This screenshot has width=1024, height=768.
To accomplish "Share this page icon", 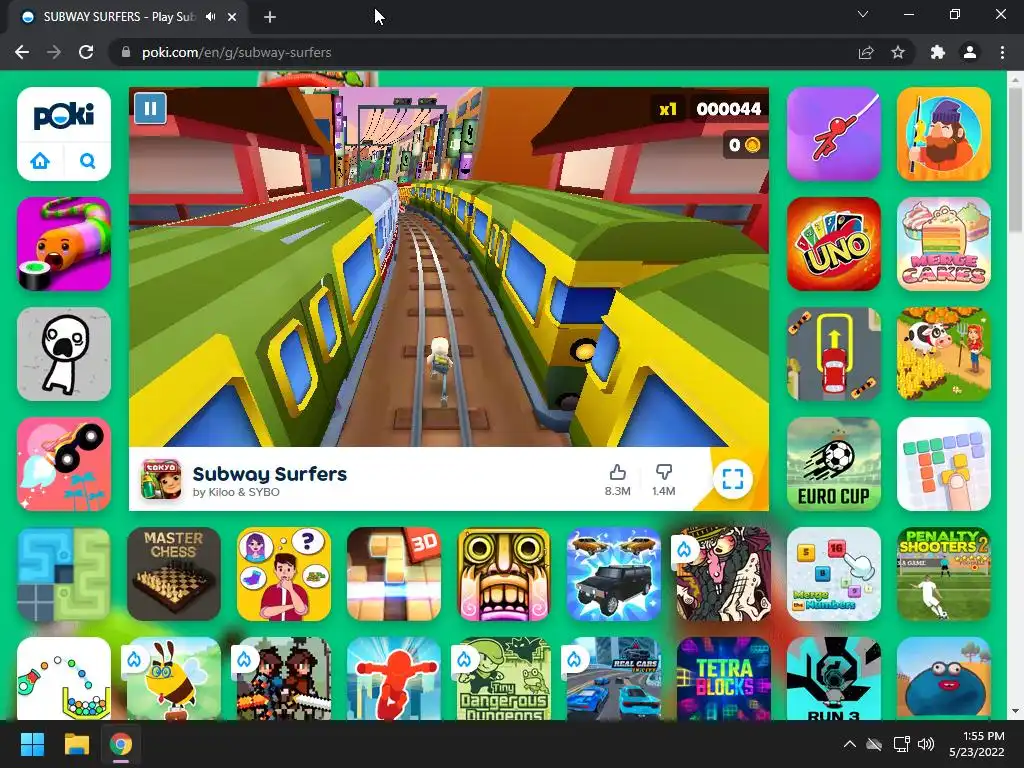I will [x=866, y=52].
